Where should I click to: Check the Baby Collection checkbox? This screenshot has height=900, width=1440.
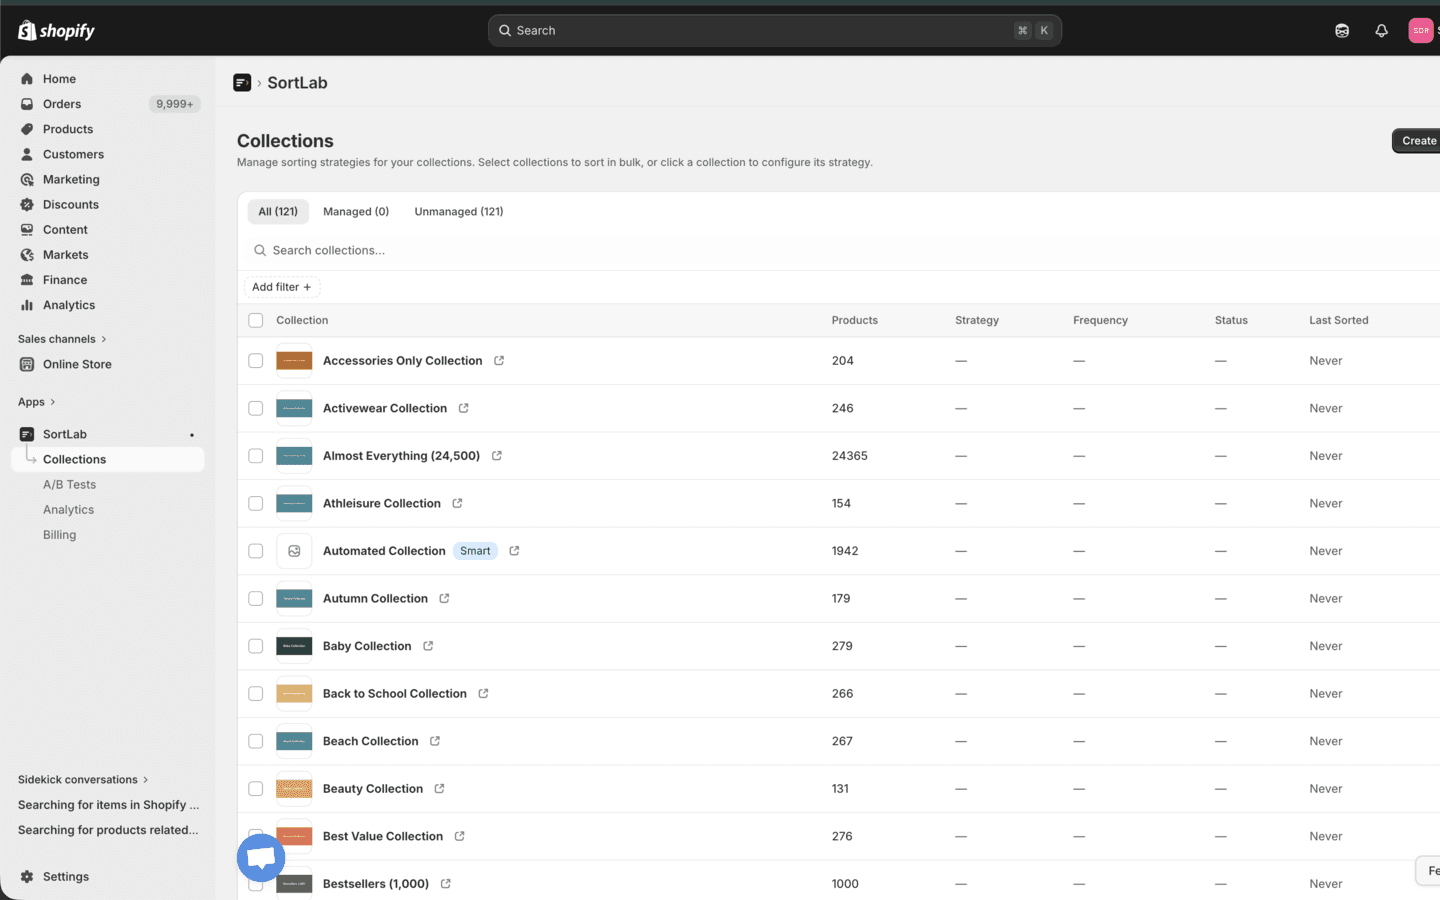tap(256, 646)
